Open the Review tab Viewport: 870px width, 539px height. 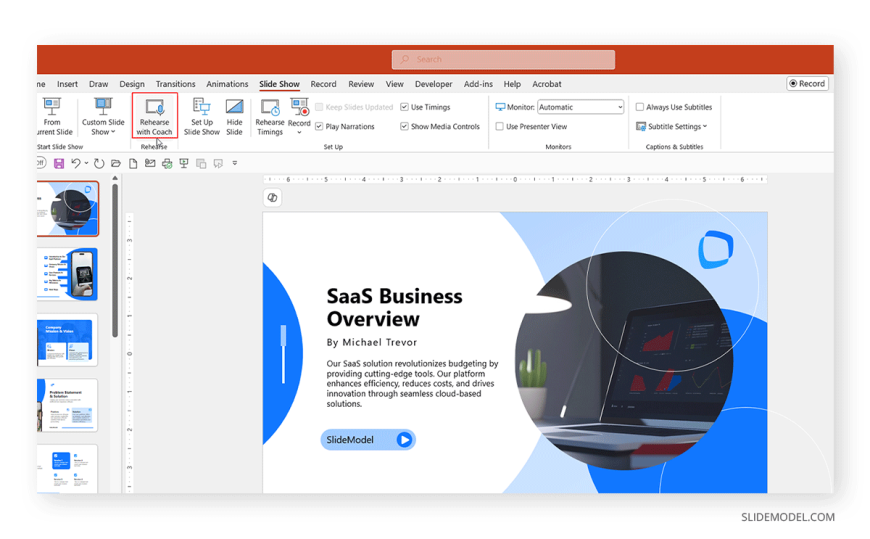(361, 84)
